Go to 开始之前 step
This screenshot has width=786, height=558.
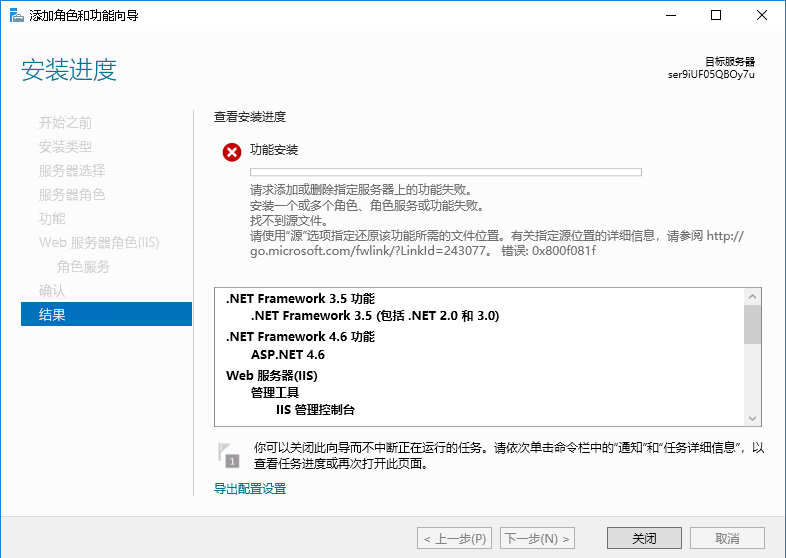click(65, 123)
